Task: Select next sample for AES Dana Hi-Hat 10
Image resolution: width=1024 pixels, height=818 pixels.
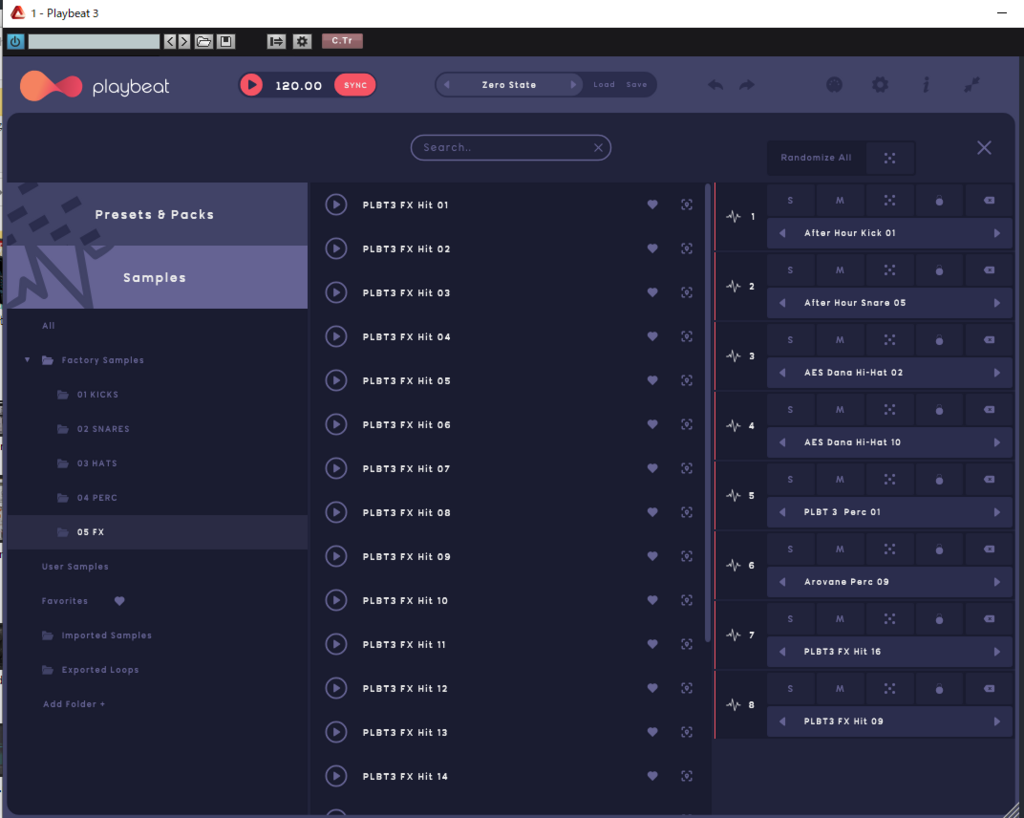Action: coord(997,442)
